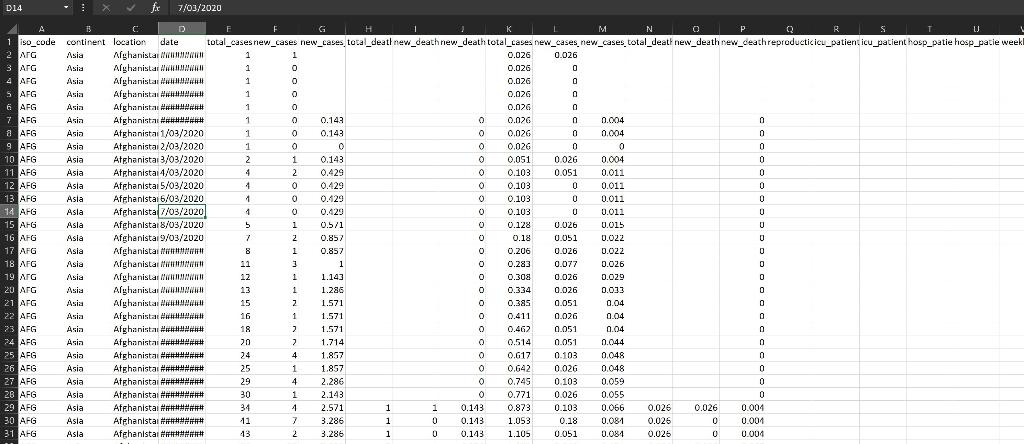Click value 3.286 in row 31 column G
This screenshot has width=1024, height=444.
[x=322, y=434]
